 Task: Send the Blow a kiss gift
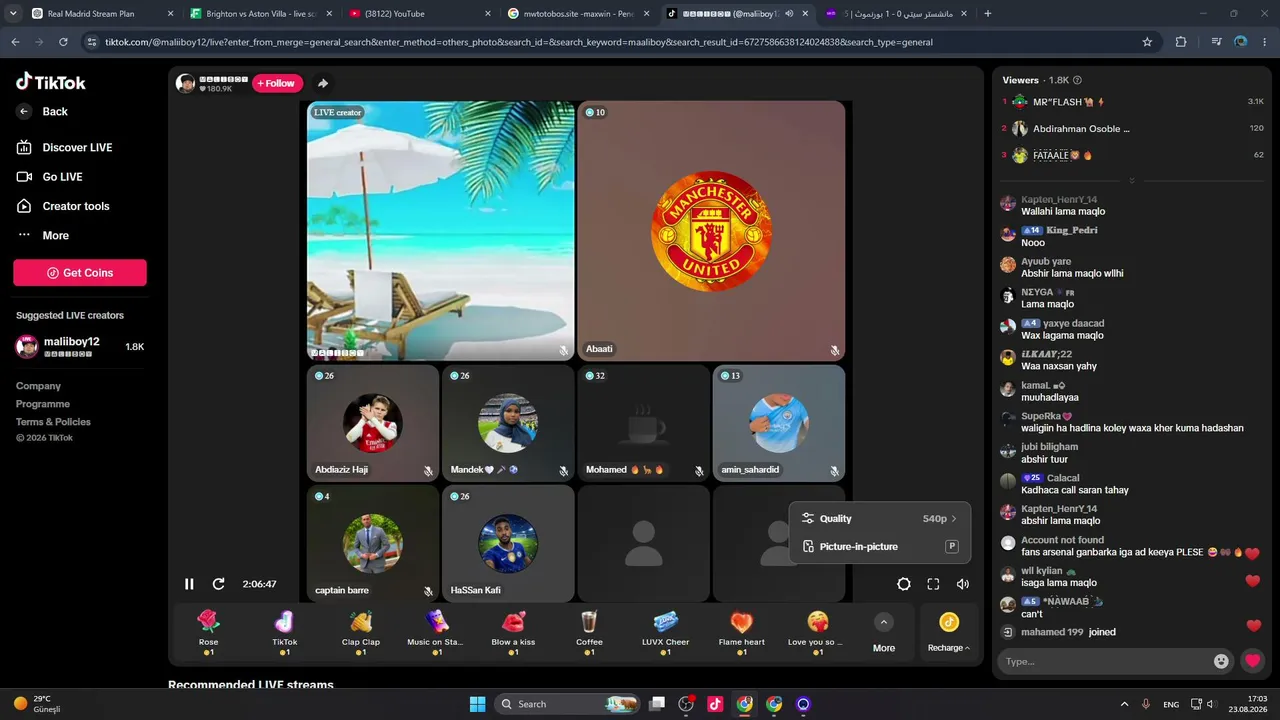[513, 632]
